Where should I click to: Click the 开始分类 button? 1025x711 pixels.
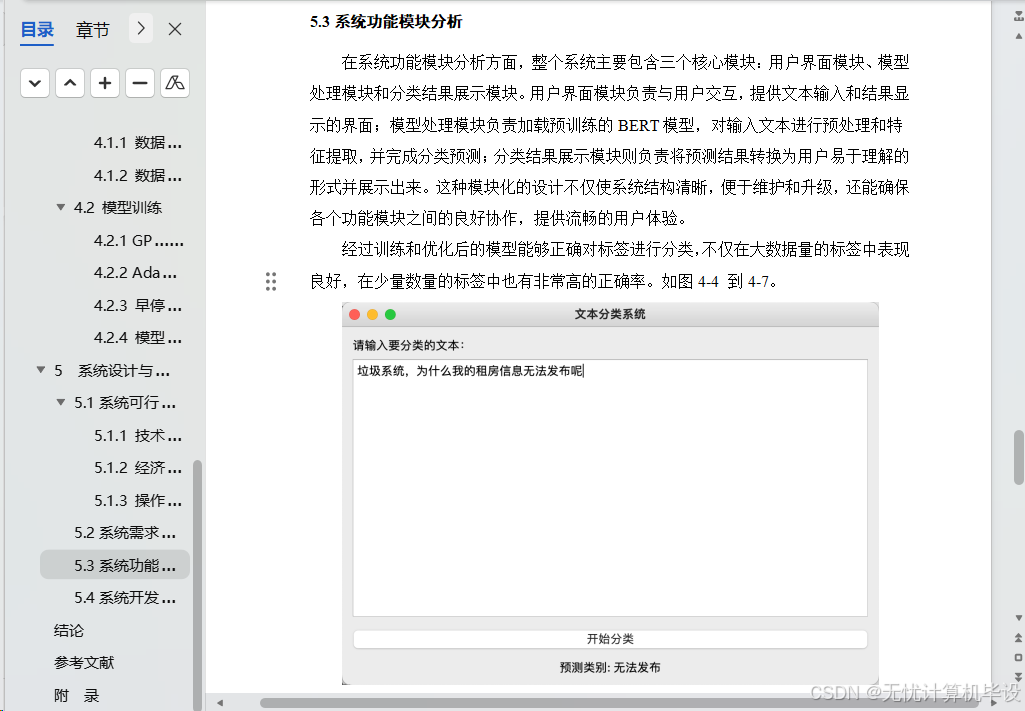coord(610,639)
